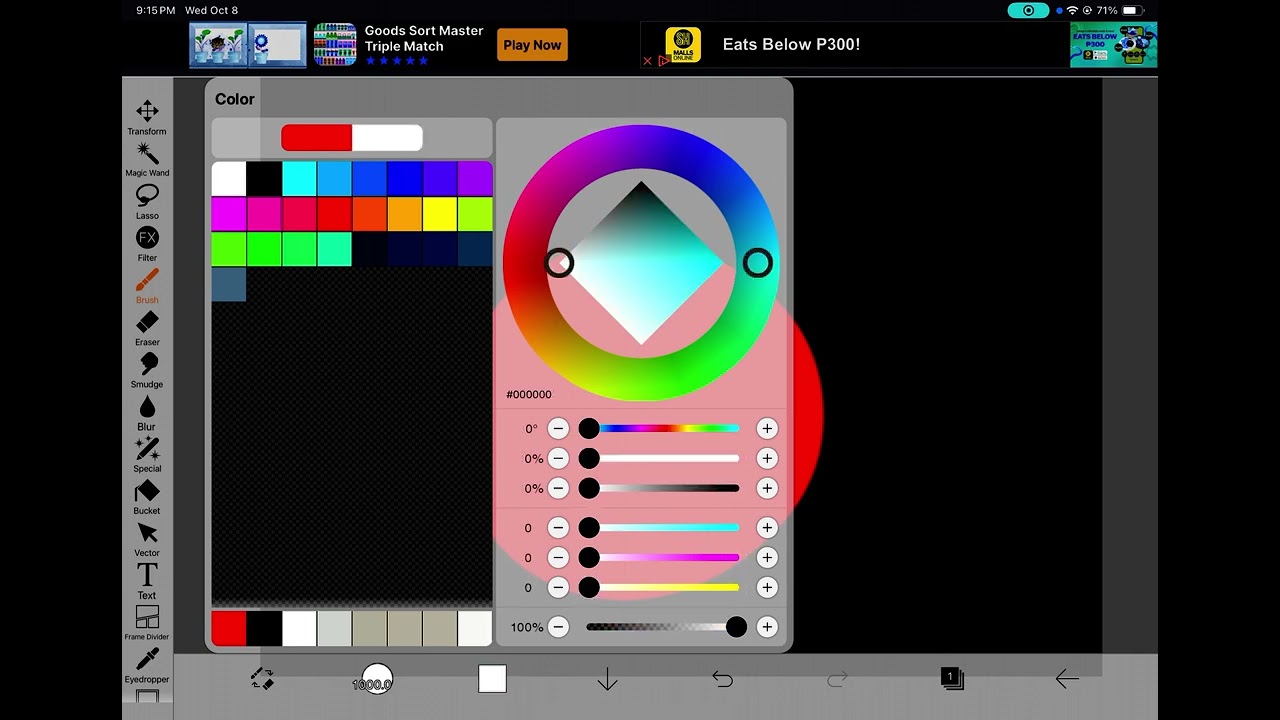Select the Eyedropper tool
The height and width of the screenshot is (720, 1280).
147,665
